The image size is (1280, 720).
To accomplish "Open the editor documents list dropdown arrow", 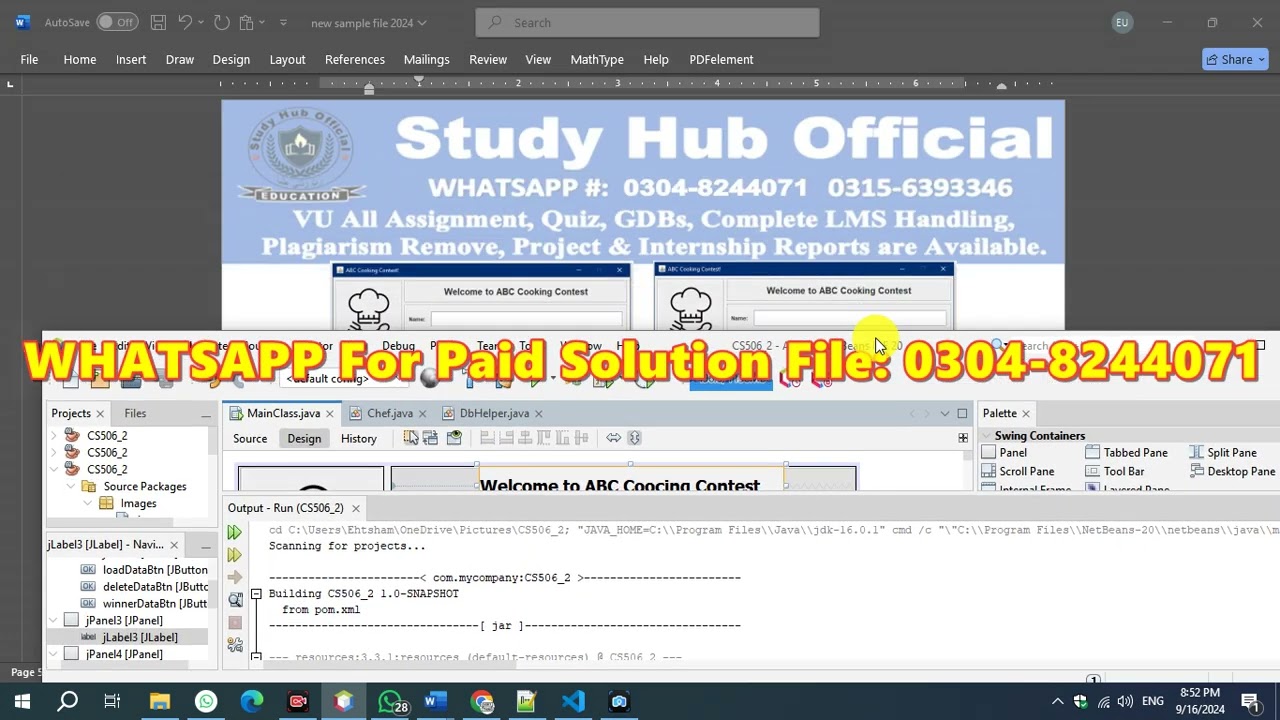I will pyautogui.click(x=945, y=413).
